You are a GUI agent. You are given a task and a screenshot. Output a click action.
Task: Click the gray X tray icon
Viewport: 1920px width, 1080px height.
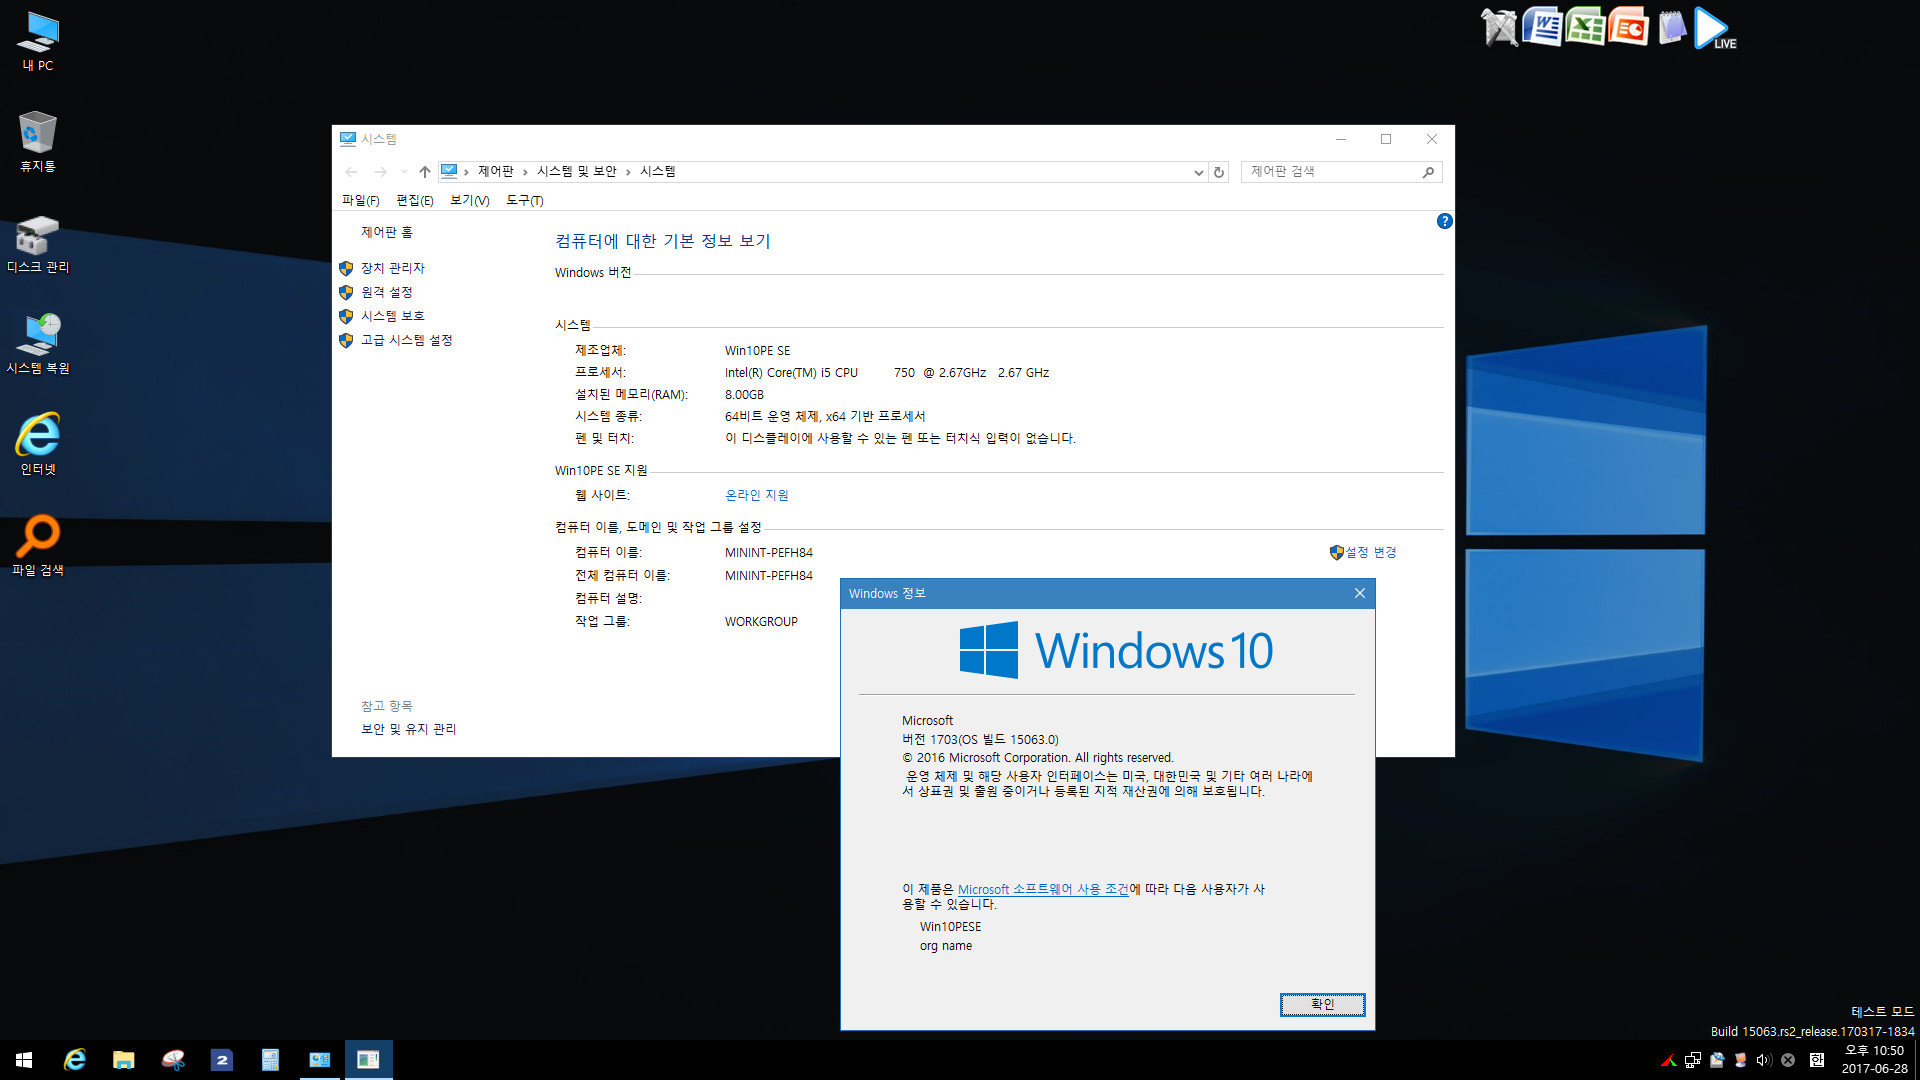[x=1788, y=1061]
